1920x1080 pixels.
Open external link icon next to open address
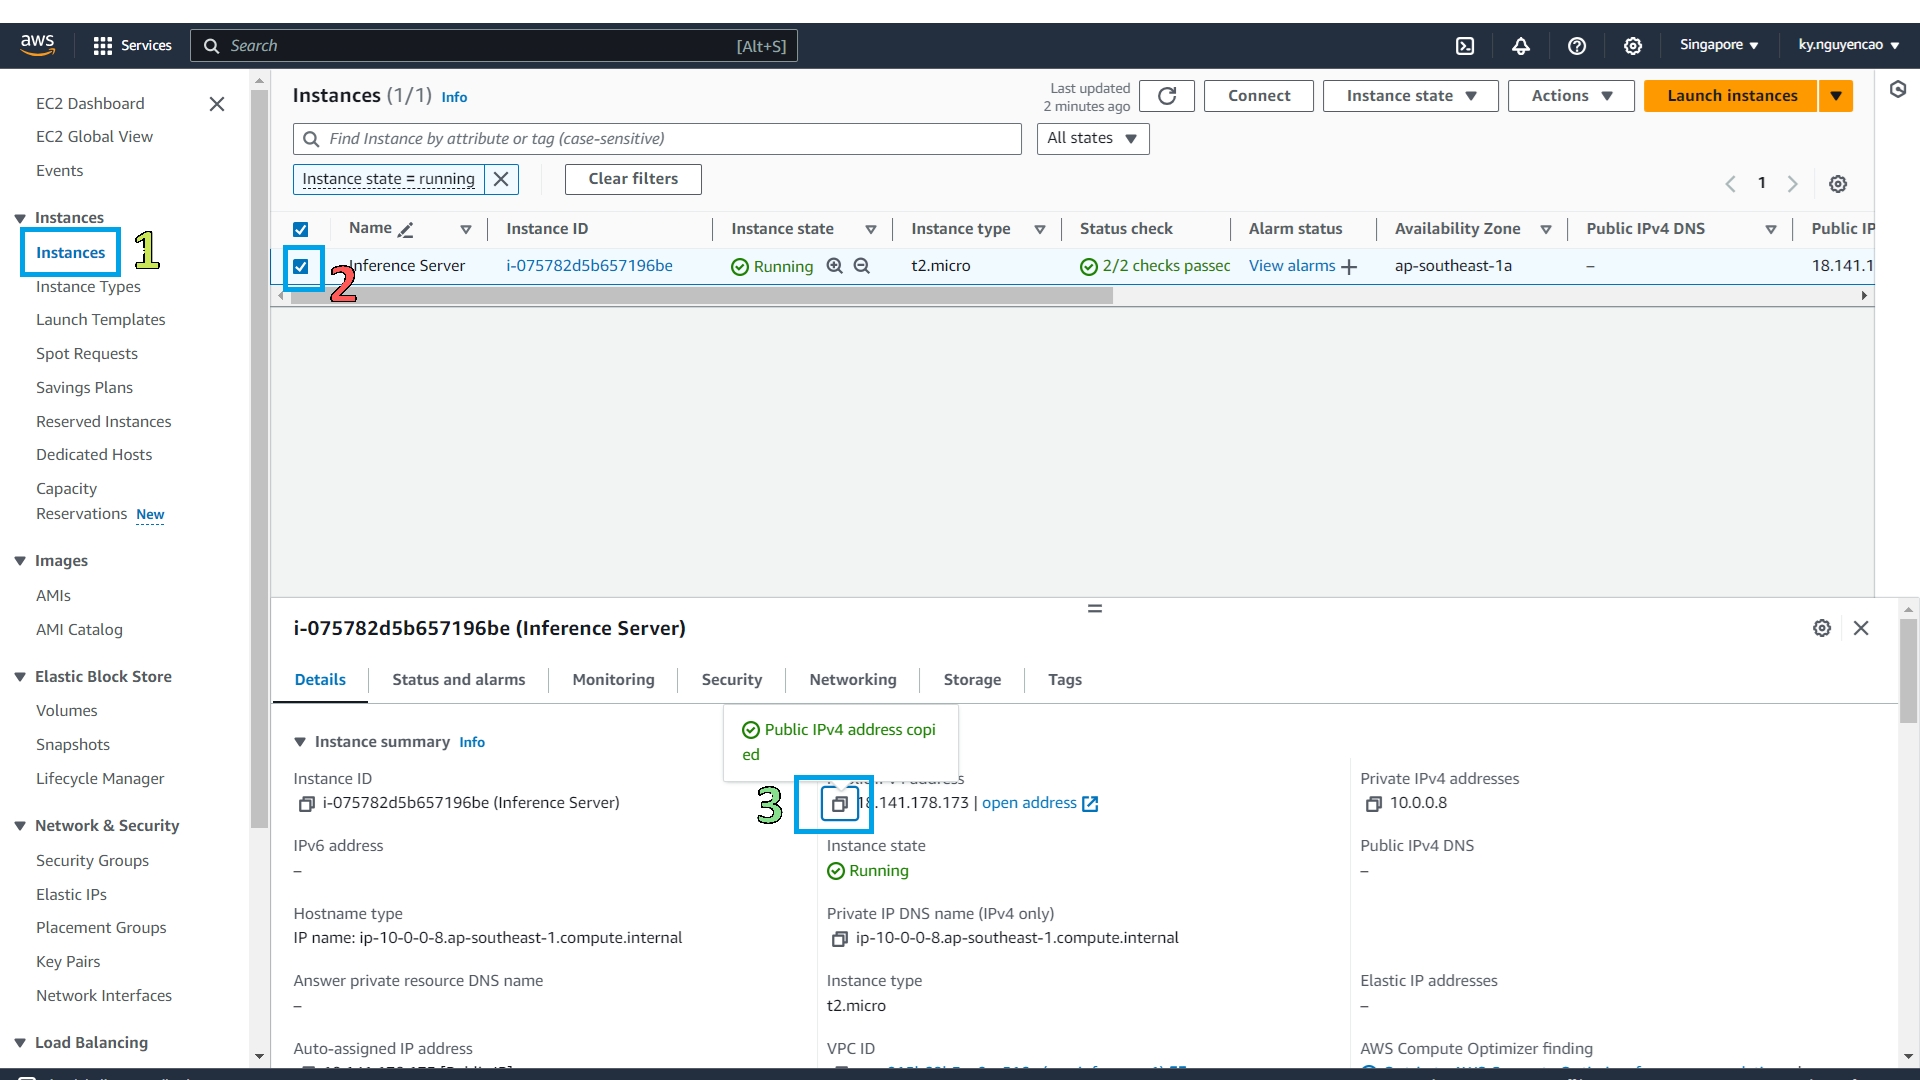[1090, 804]
